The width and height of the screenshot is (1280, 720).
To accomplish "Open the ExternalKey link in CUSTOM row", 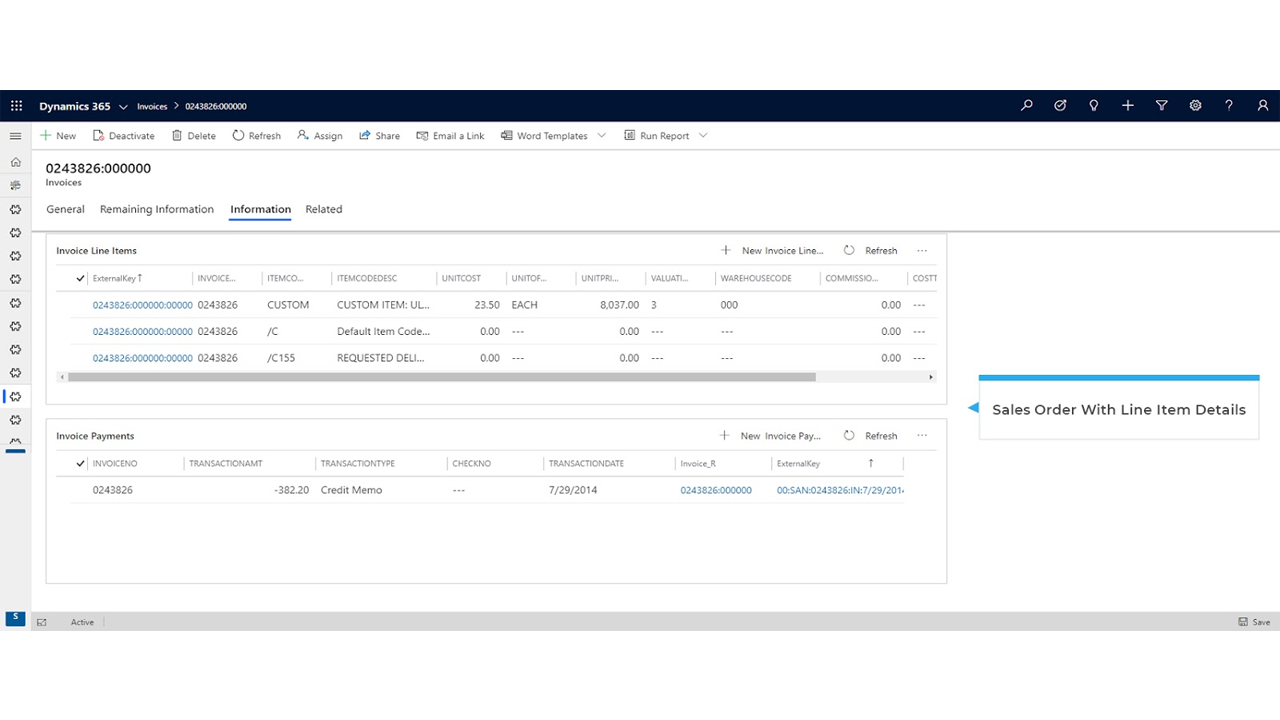I will click(143, 305).
